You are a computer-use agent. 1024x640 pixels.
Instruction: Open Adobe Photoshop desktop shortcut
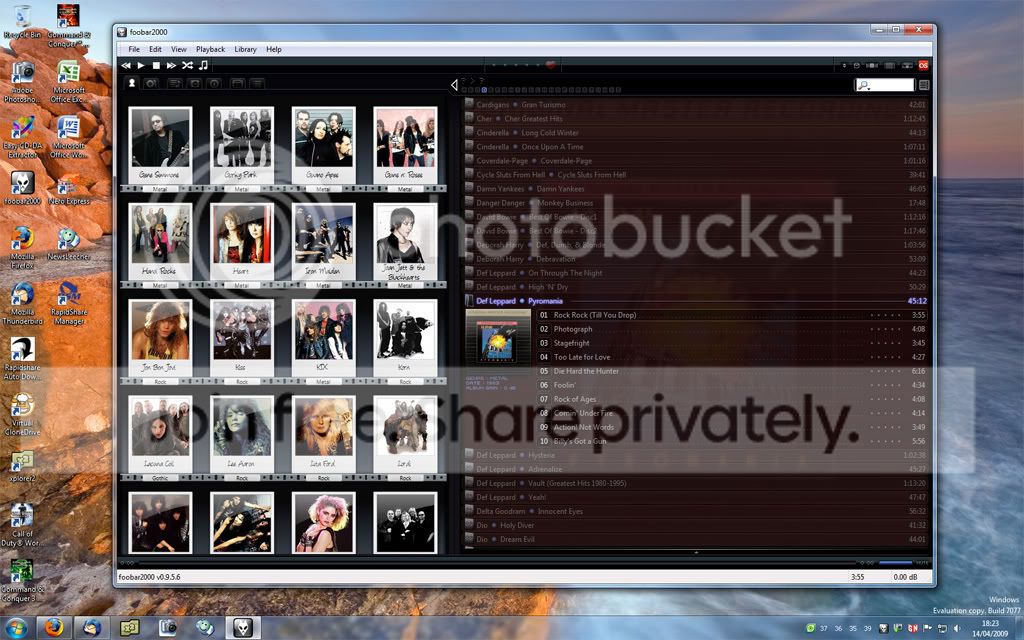pyautogui.click(x=22, y=82)
